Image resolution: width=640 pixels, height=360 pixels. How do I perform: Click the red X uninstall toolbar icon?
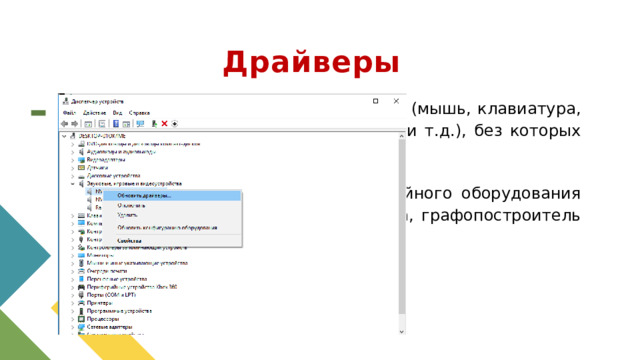pyautogui.click(x=164, y=124)
